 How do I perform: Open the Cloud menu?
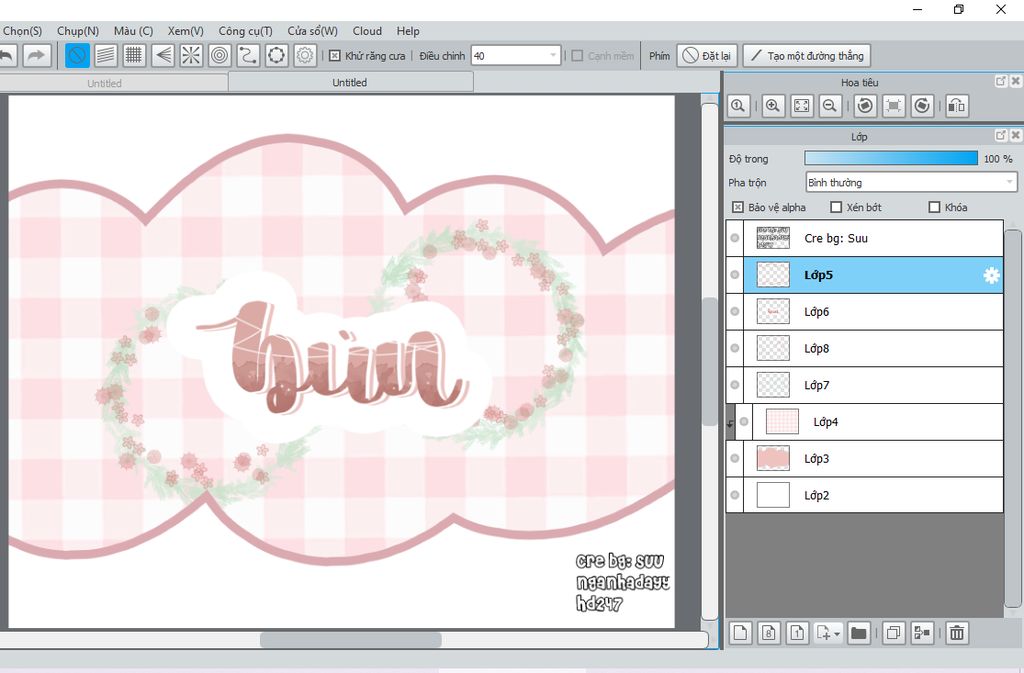click(367, 31)
